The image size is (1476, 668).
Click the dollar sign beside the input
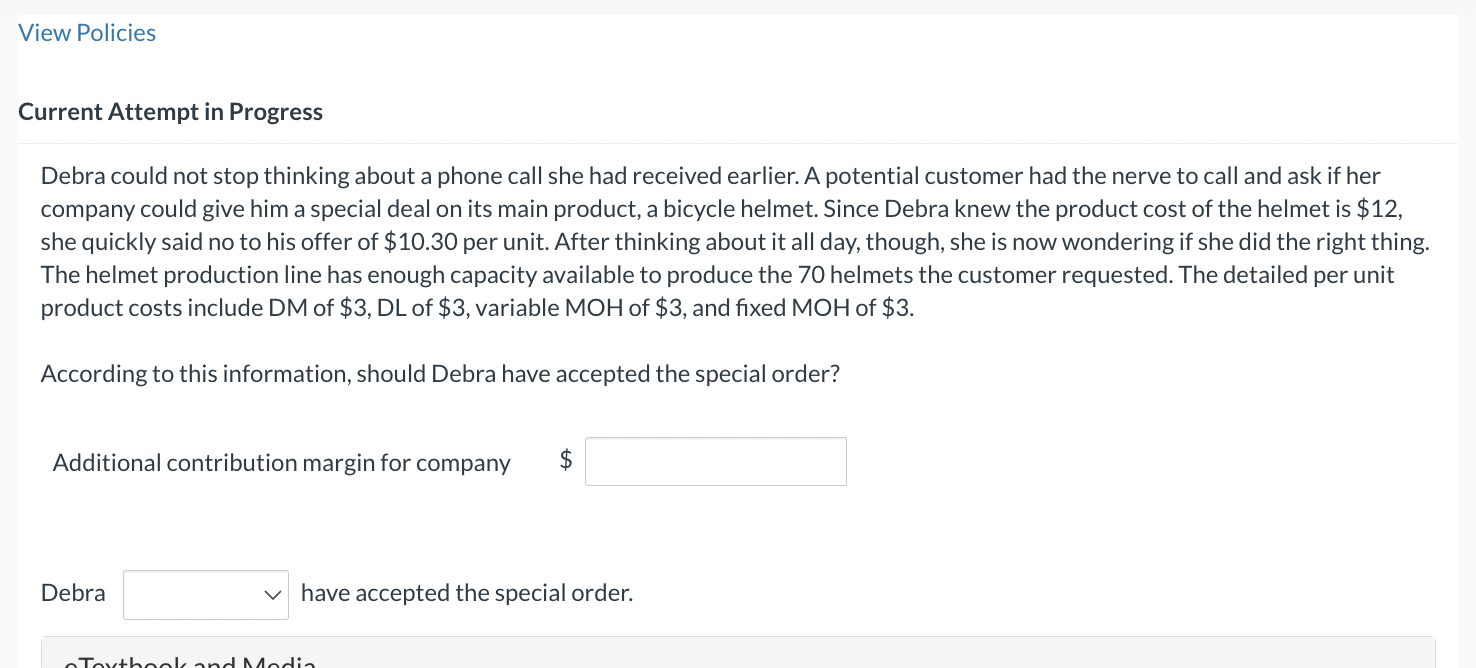point(566,460)
